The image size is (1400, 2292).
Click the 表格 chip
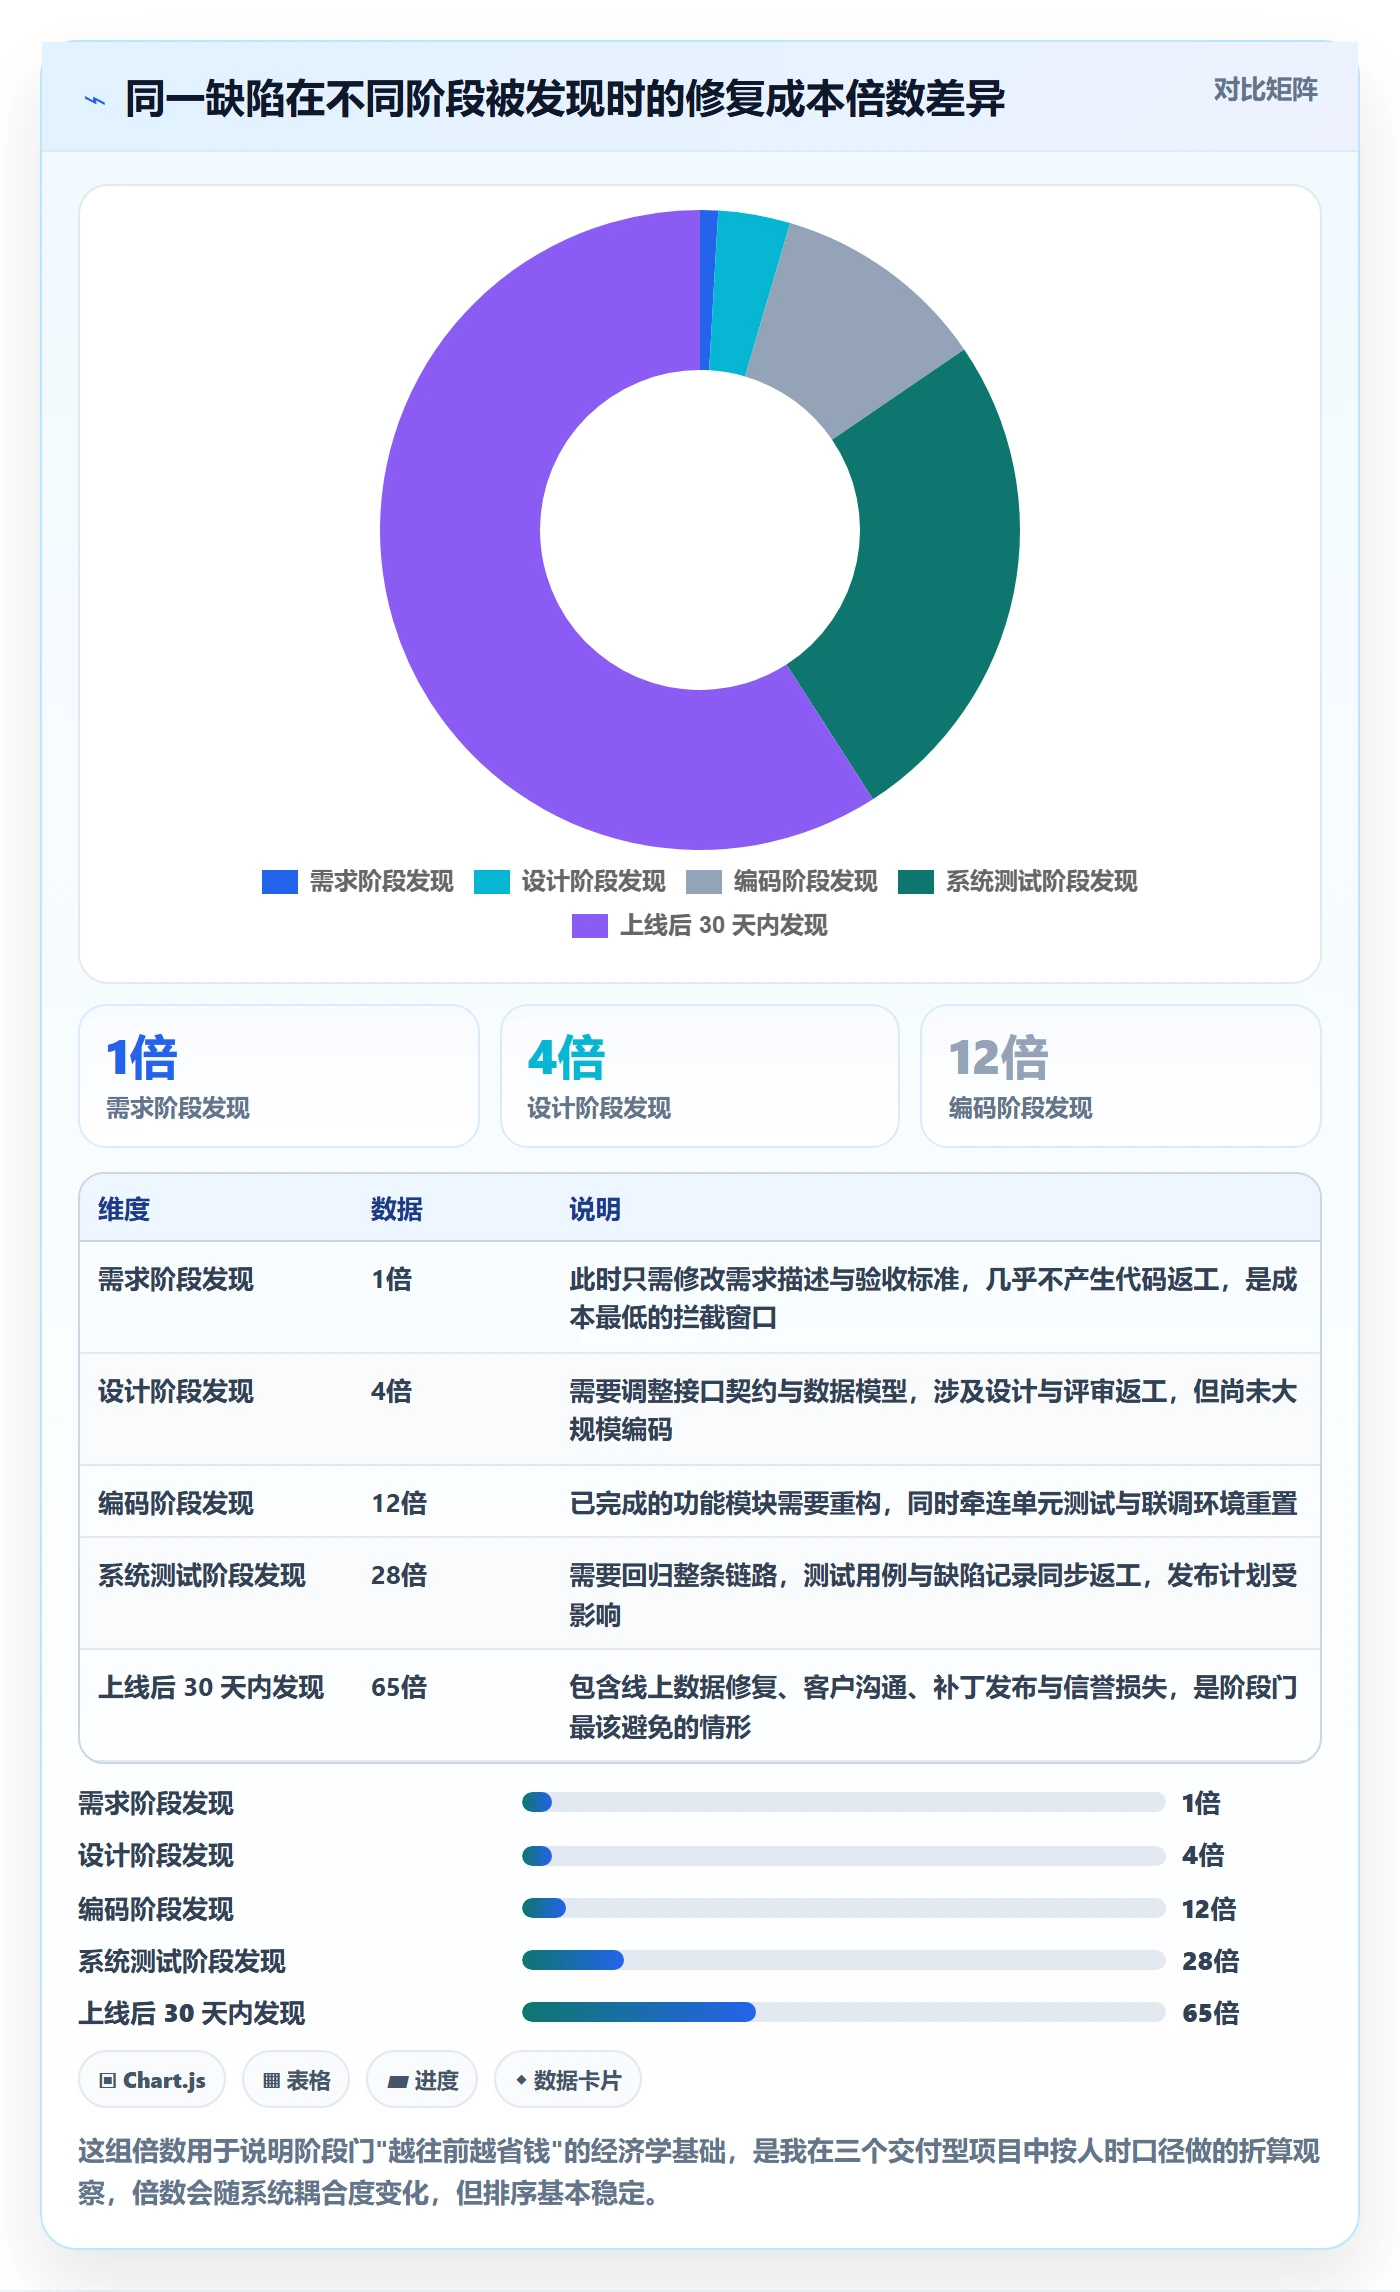pyautogui.click(x=296, y=2080)
